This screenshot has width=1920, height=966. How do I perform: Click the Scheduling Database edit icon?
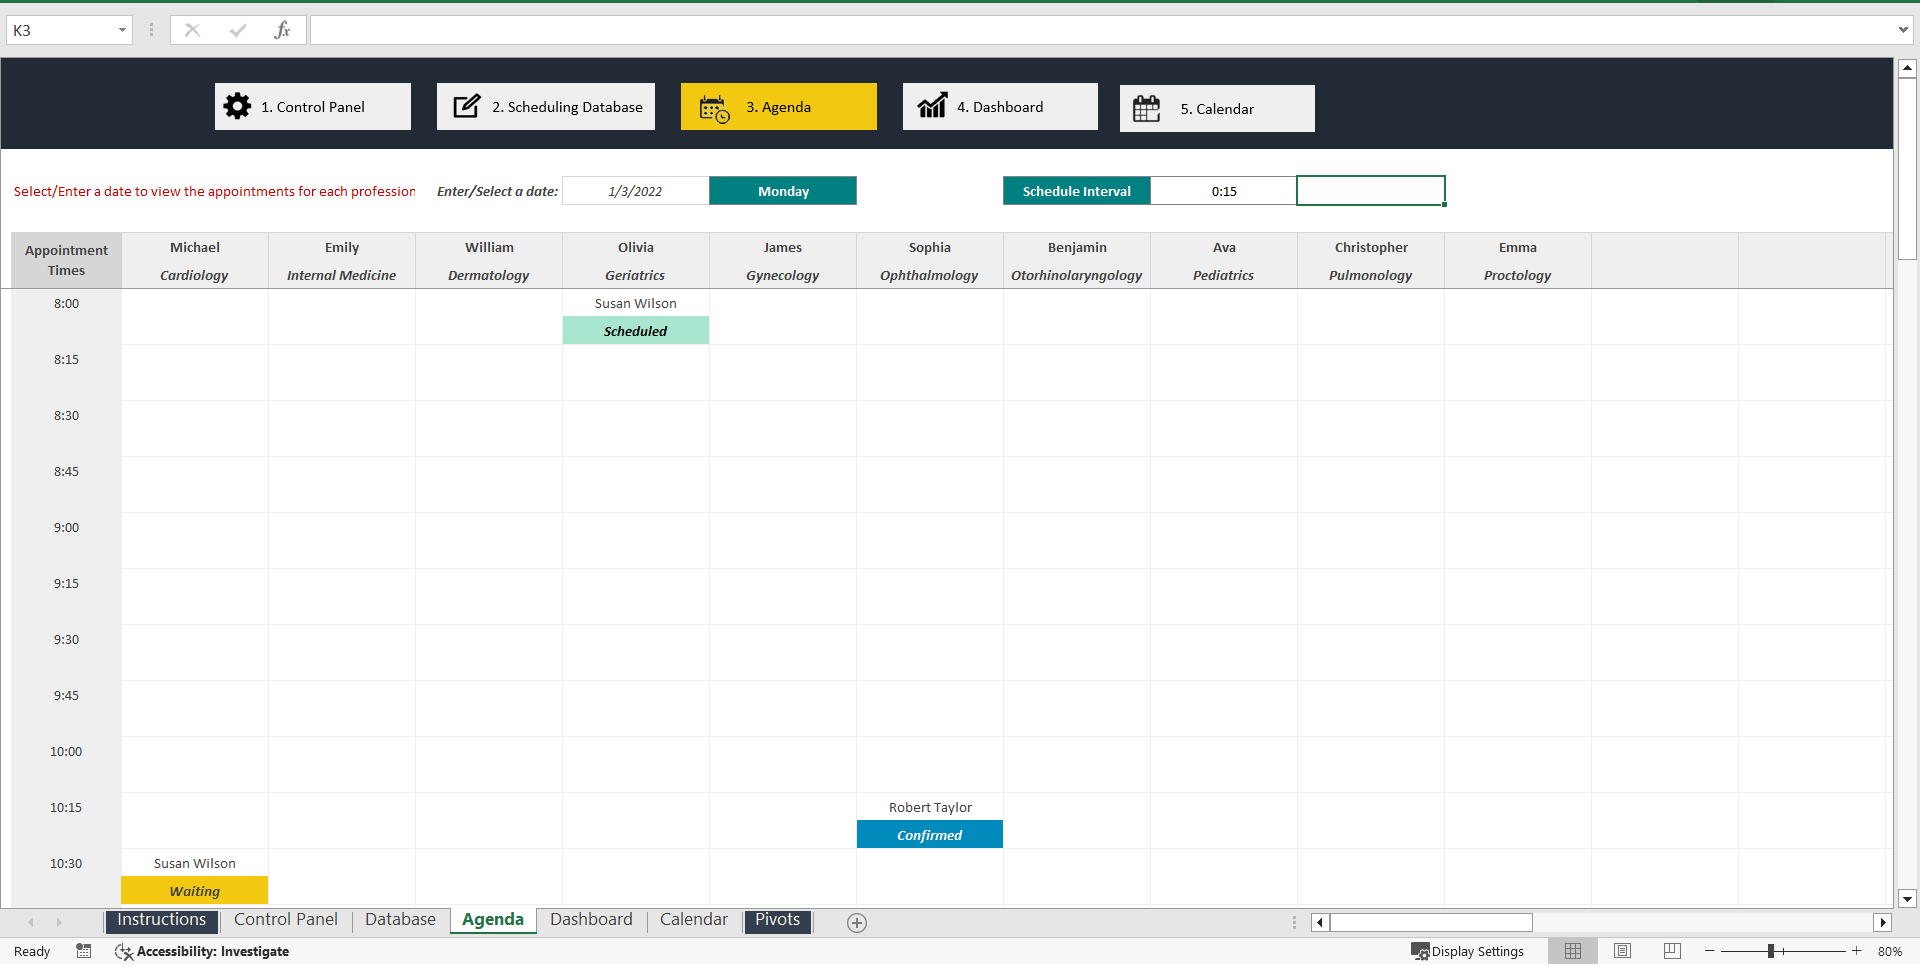(467, 105)
